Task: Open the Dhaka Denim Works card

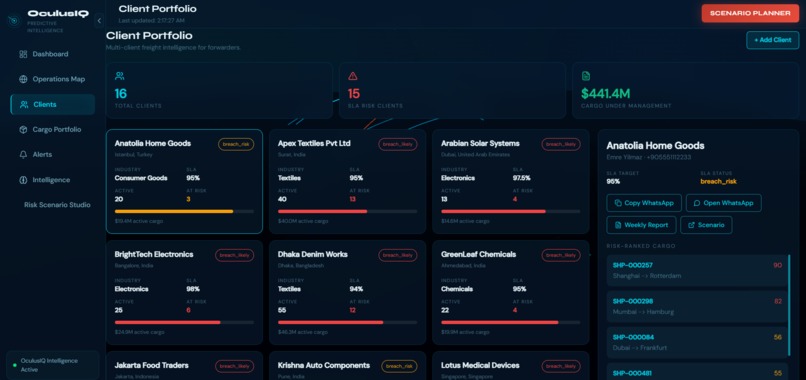Action: click(347, 293)
